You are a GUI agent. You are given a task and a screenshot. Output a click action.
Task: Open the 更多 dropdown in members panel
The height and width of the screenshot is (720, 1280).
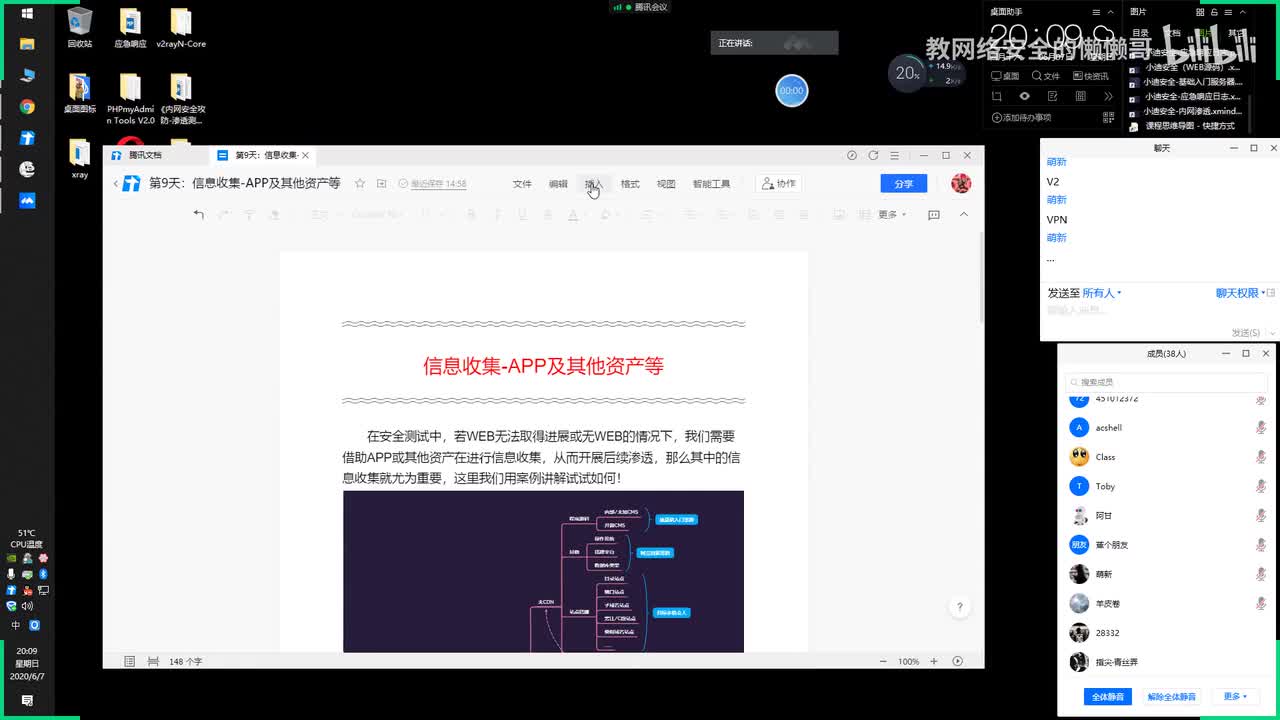coord(1235,696)
